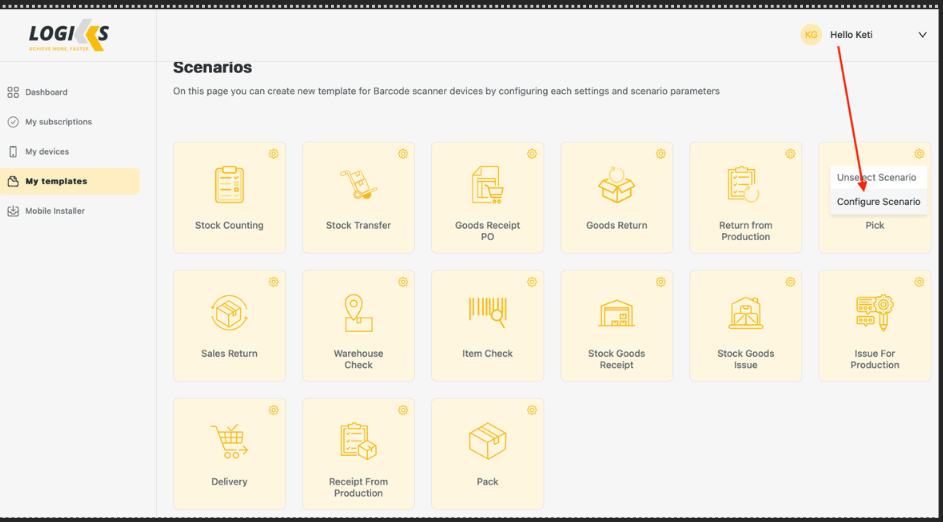
Task: Open gear settings on Sales Return card
Action: [273, 282]
